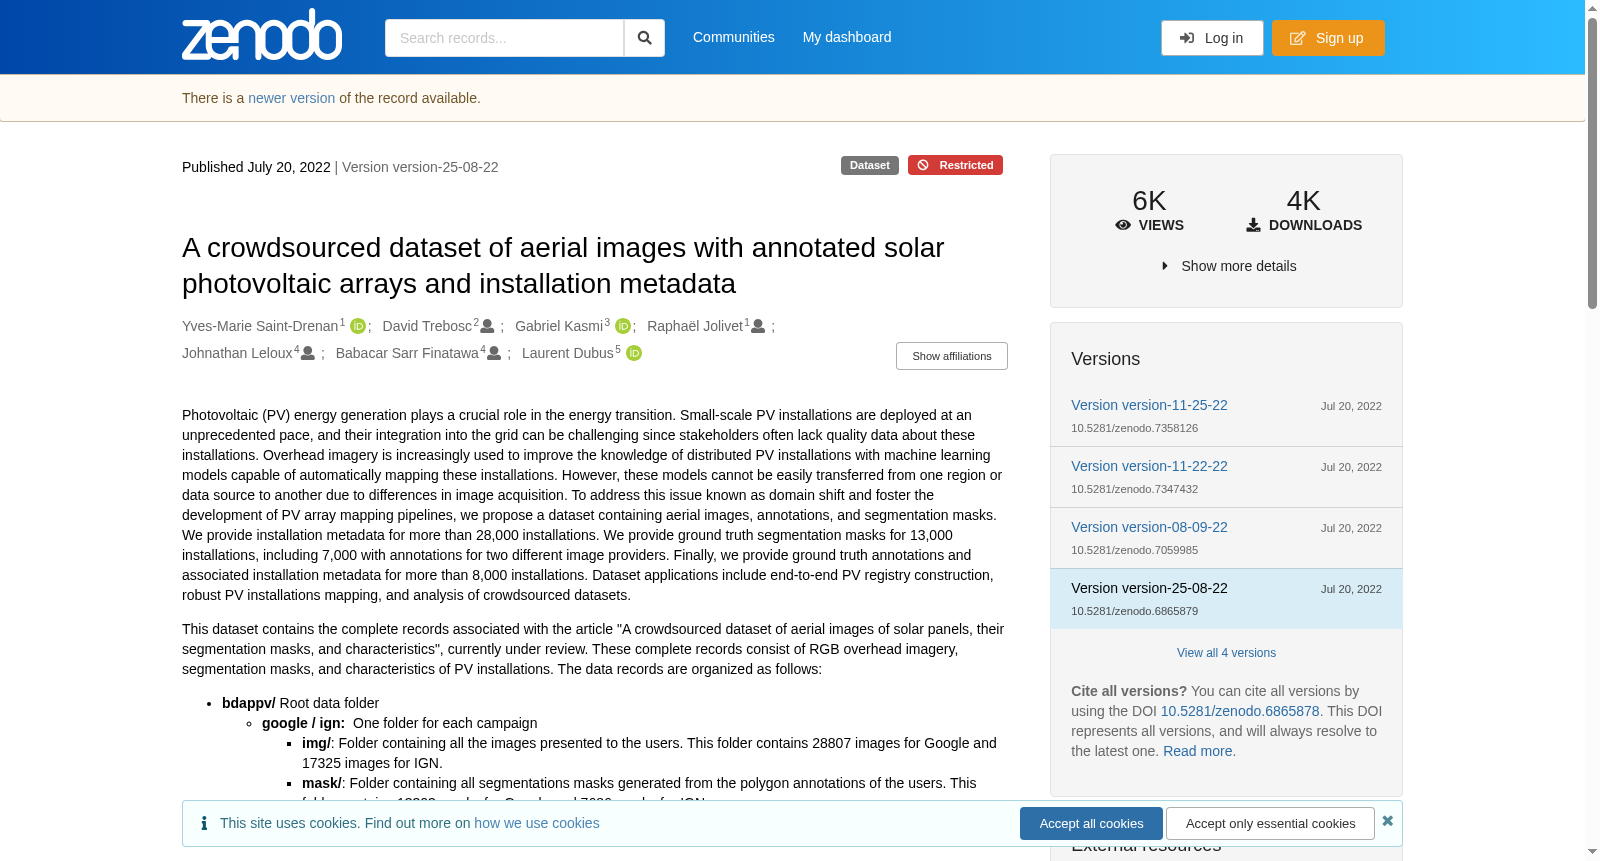Open Gabriel Kasmi's ORCID icon
The width and height of the screenshot is (1600, 861).
(623, 326)
